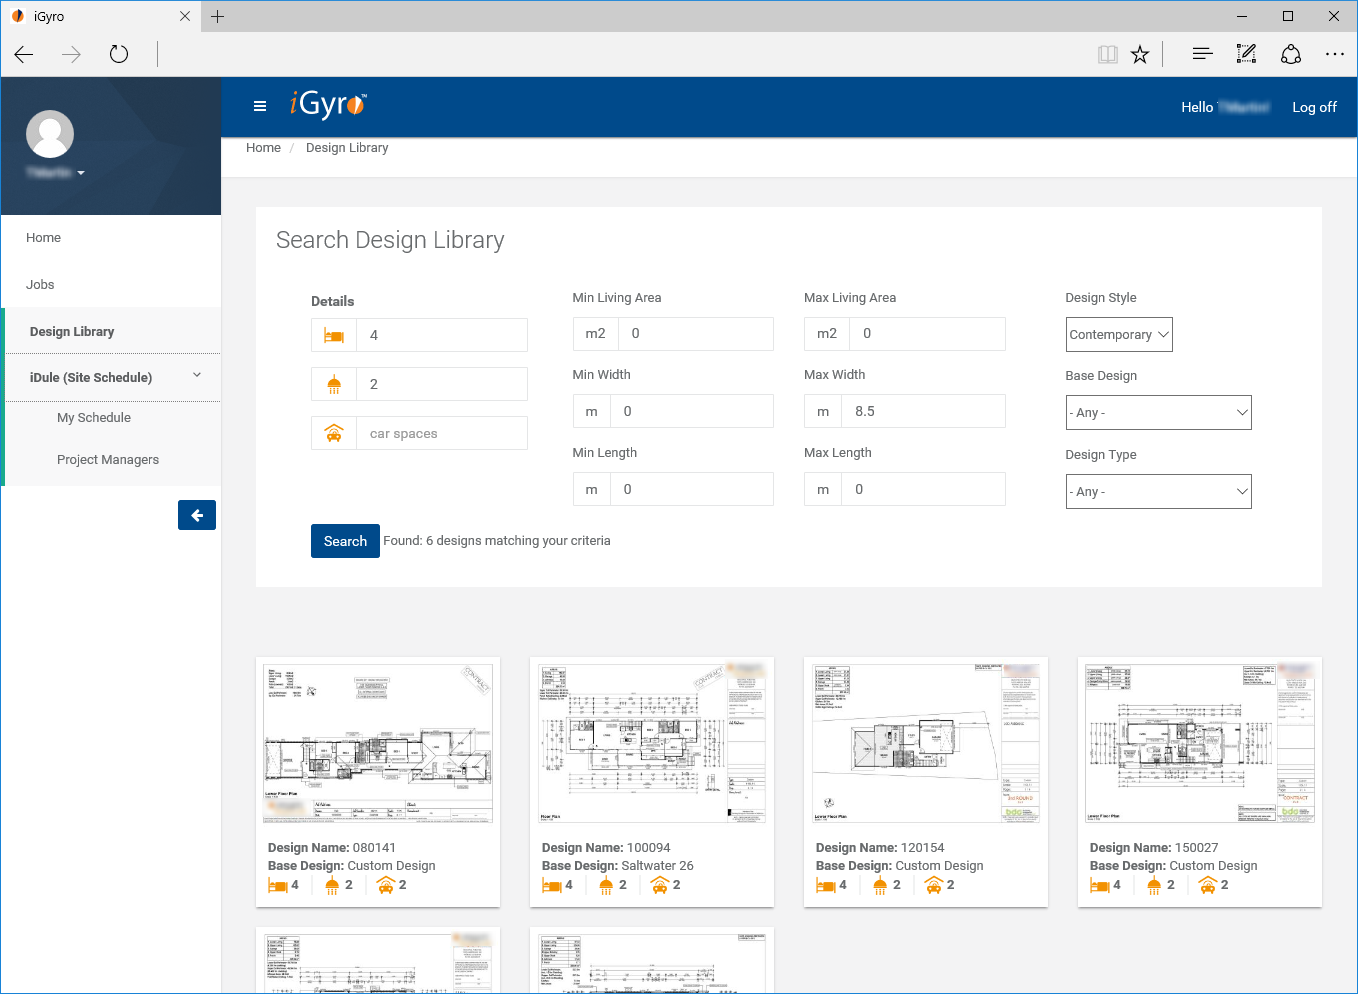1358x994 pixels.
Task: Click the car spaces icon in the Details section
Action: [334, 433]
